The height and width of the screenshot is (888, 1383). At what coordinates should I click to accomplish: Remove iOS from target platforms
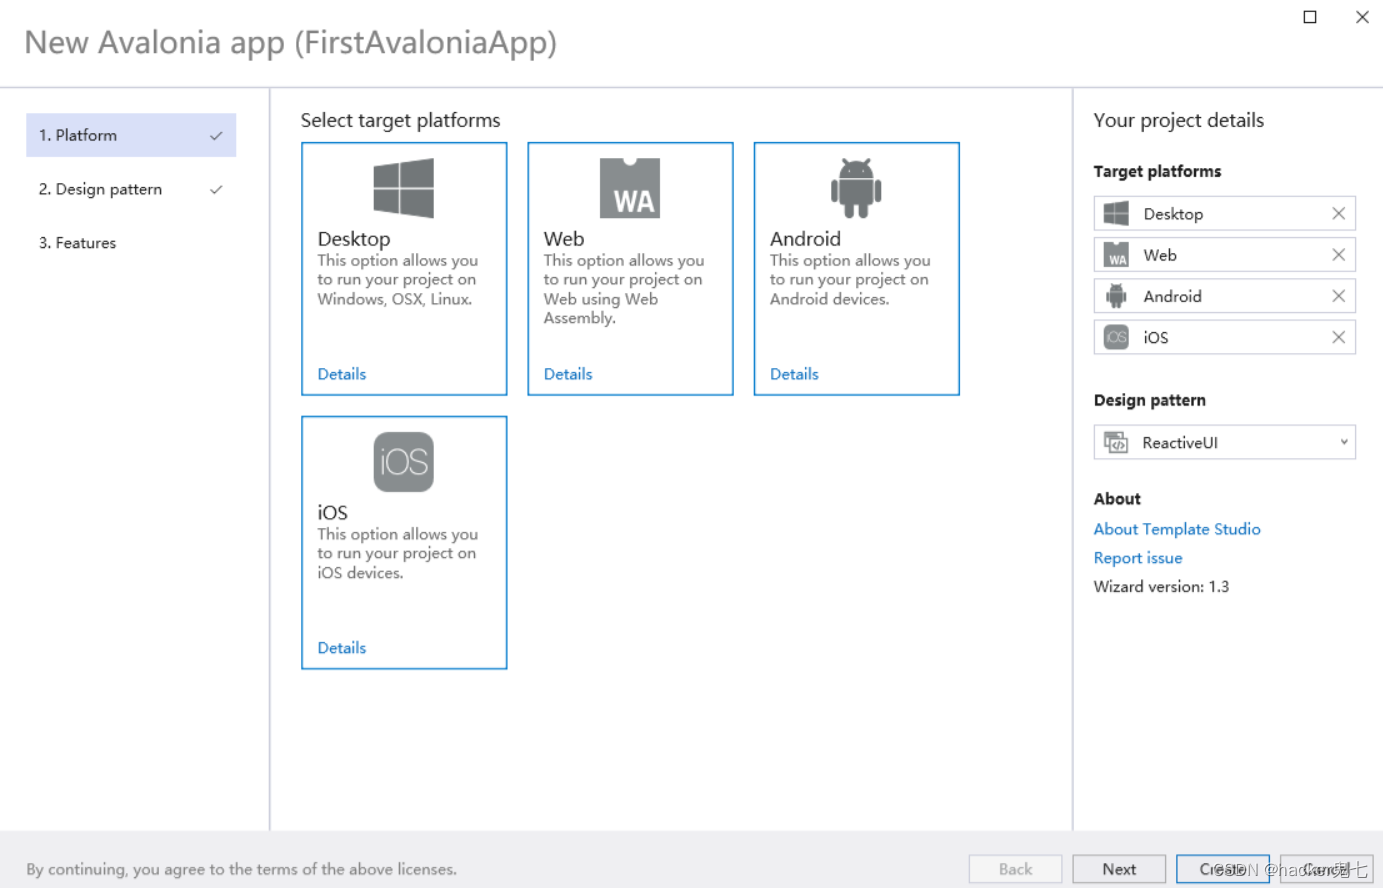point(1338,337)
